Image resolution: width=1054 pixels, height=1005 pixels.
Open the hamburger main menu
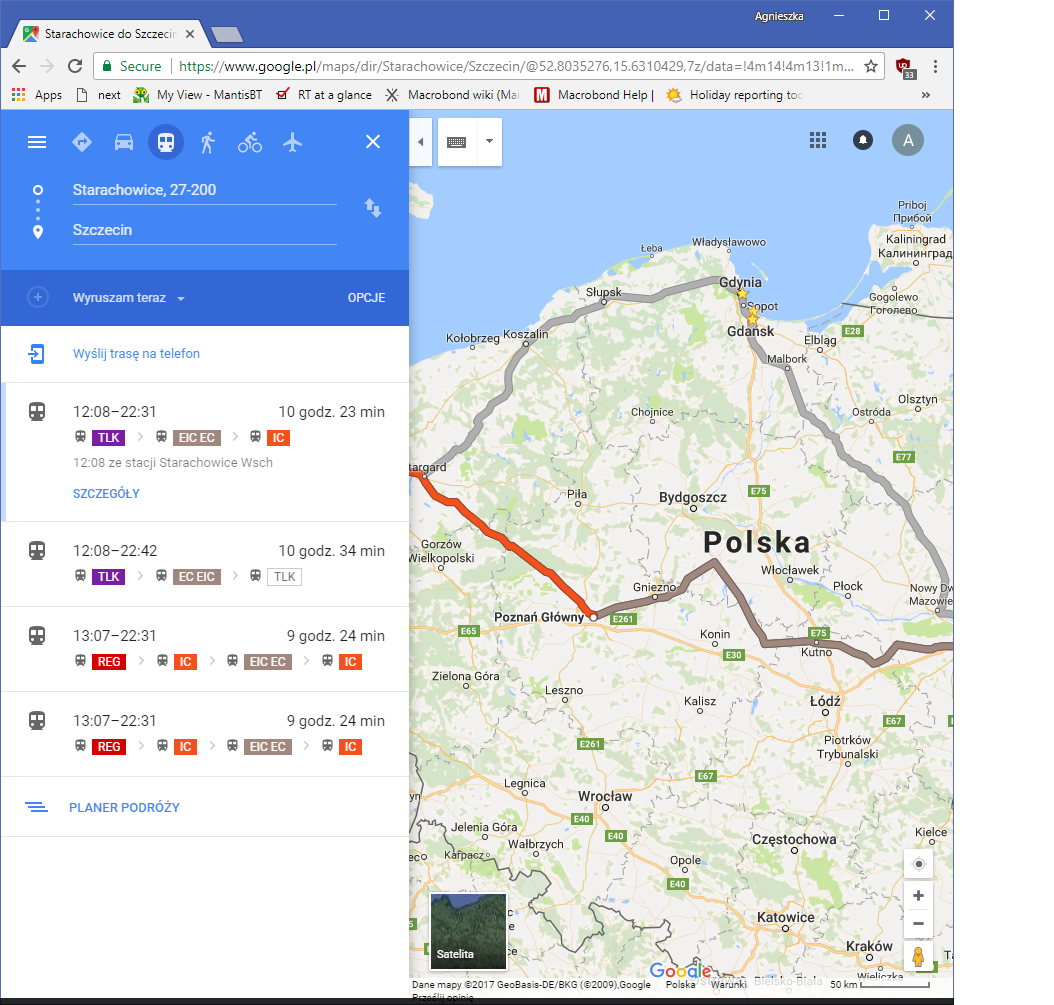point(37,142)
